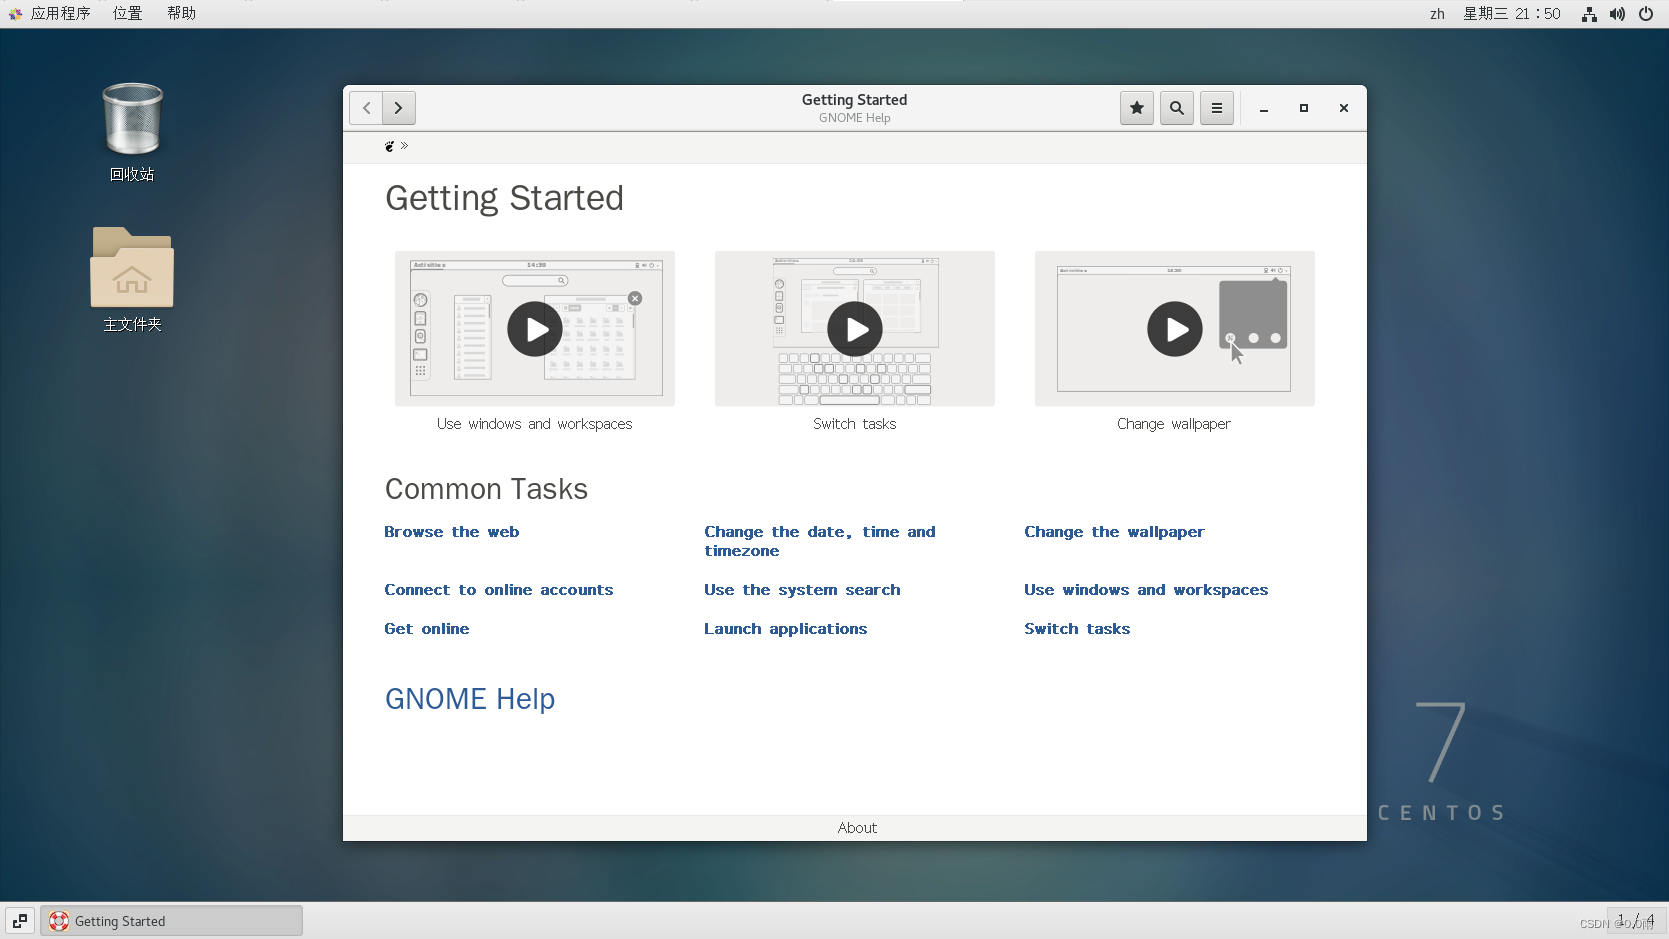
Task: Play the Switch tasks video
Action: 855,329
